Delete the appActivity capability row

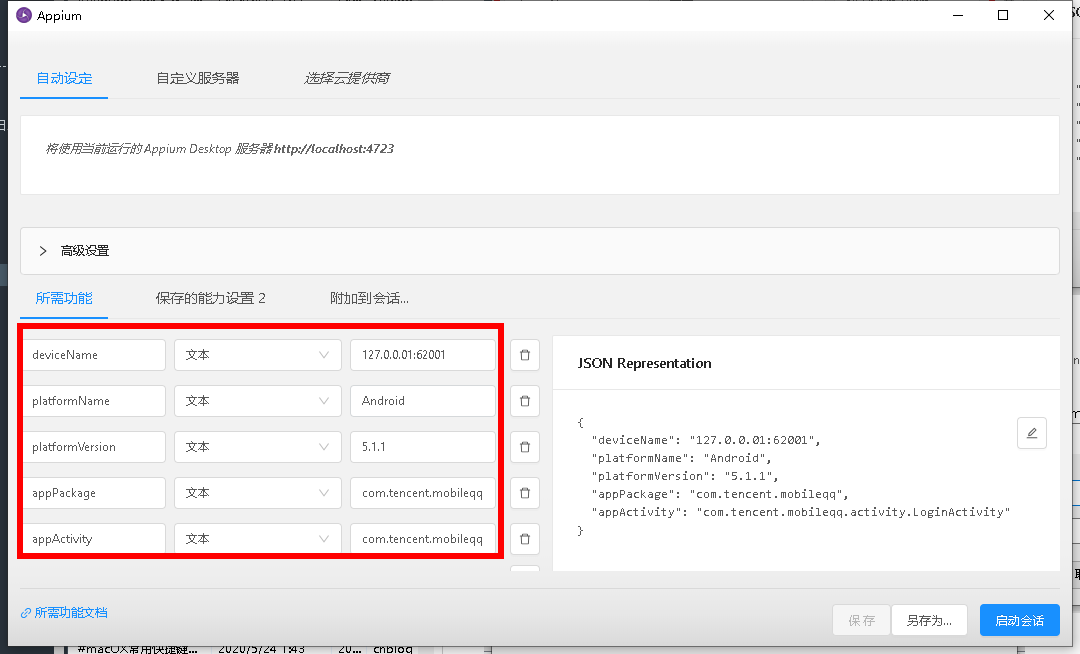(525, 539)
